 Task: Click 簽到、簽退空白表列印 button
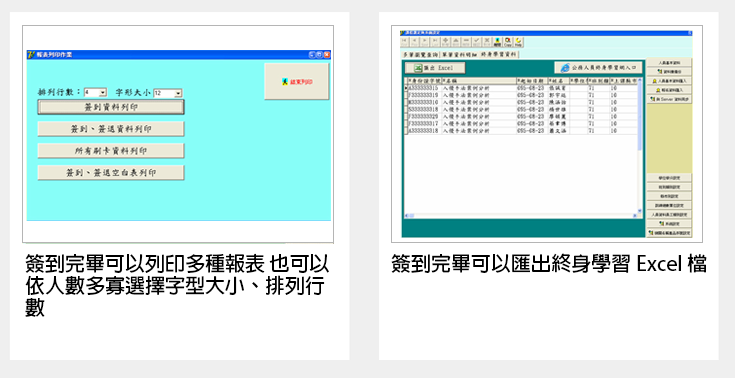click(x=111, y=173)
